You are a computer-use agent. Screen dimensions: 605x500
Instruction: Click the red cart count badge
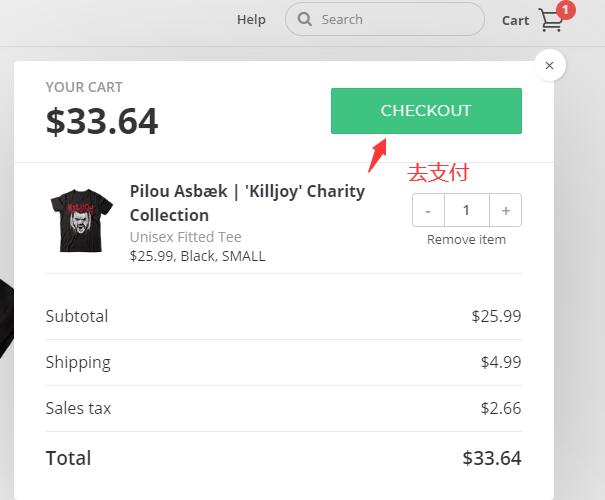(x=566, y=11)
